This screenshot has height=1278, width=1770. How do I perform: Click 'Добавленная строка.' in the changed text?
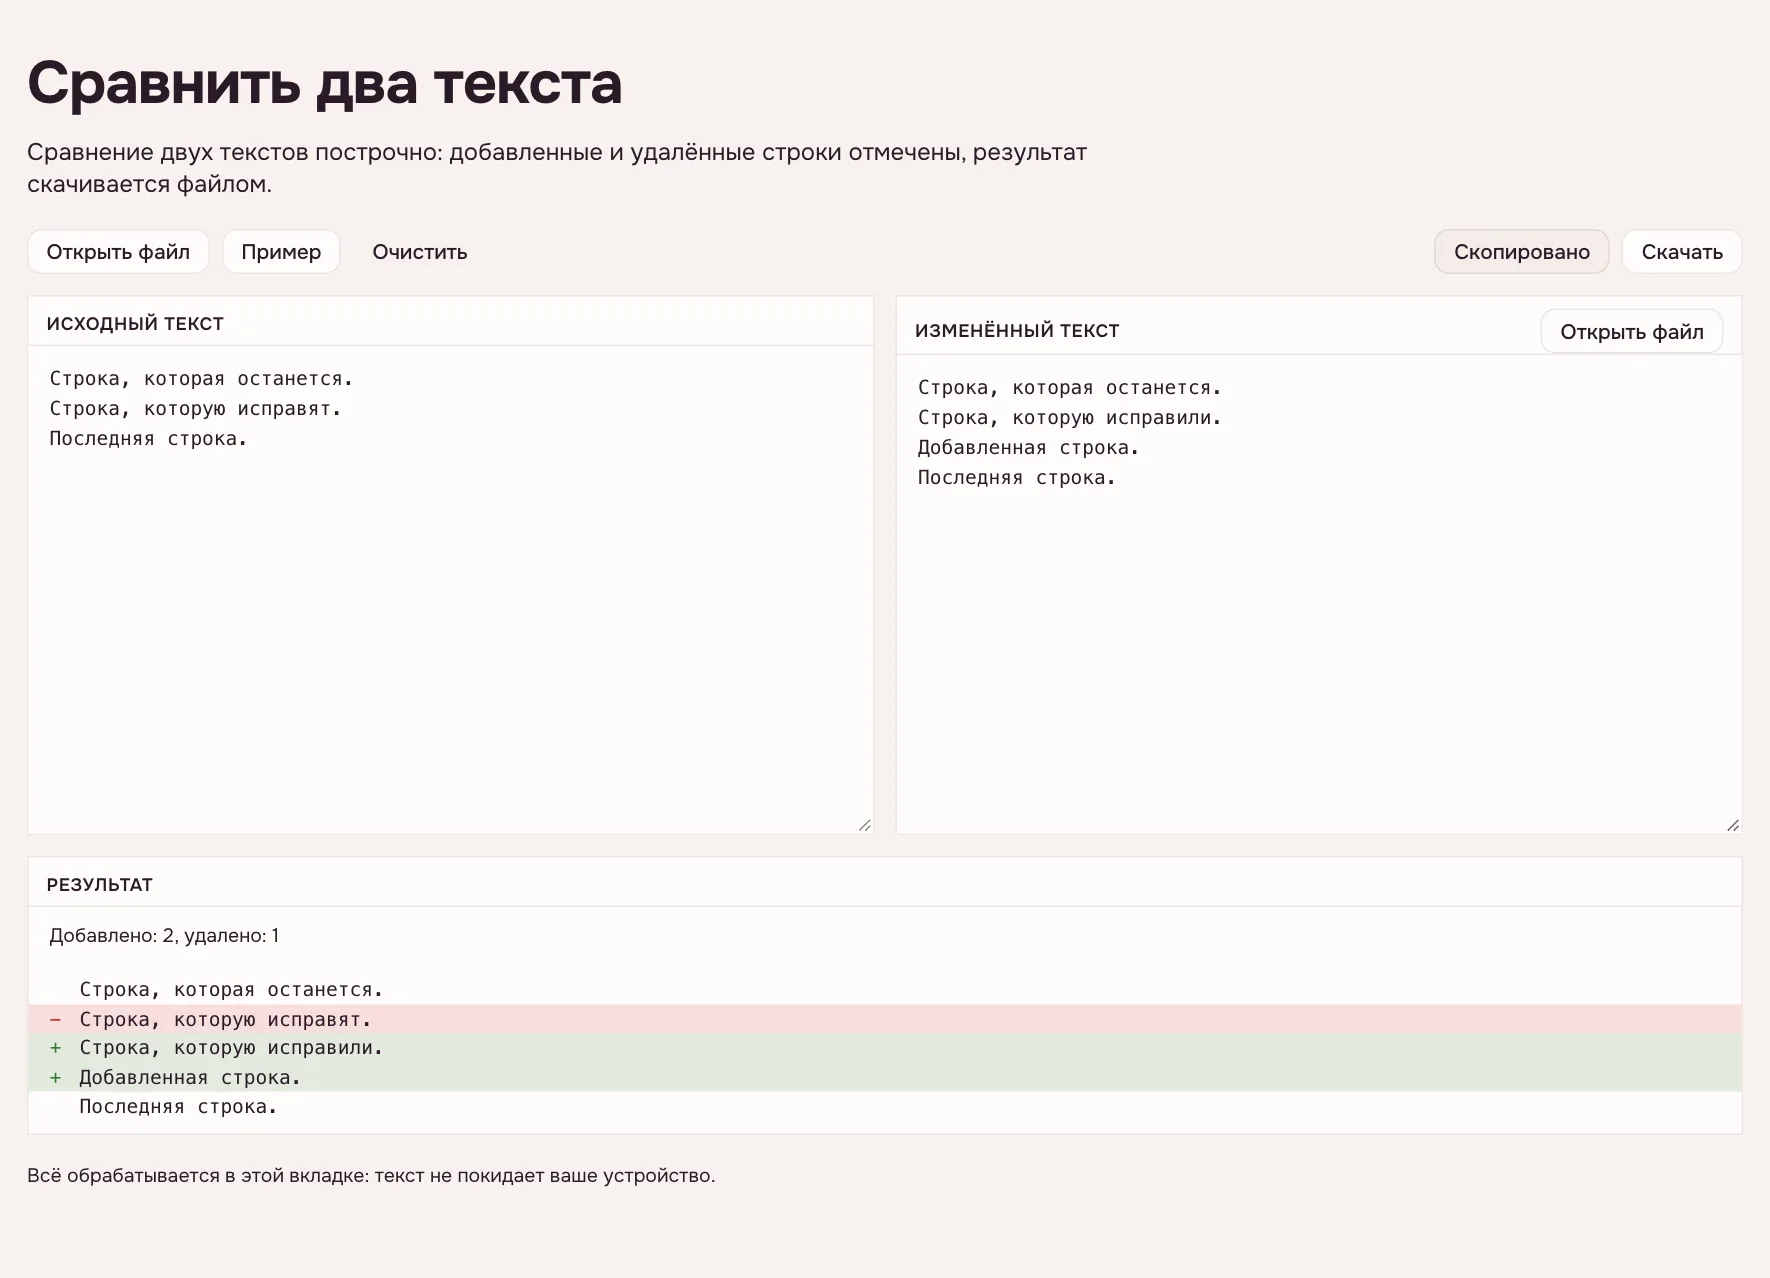[x=1028, y=448]
